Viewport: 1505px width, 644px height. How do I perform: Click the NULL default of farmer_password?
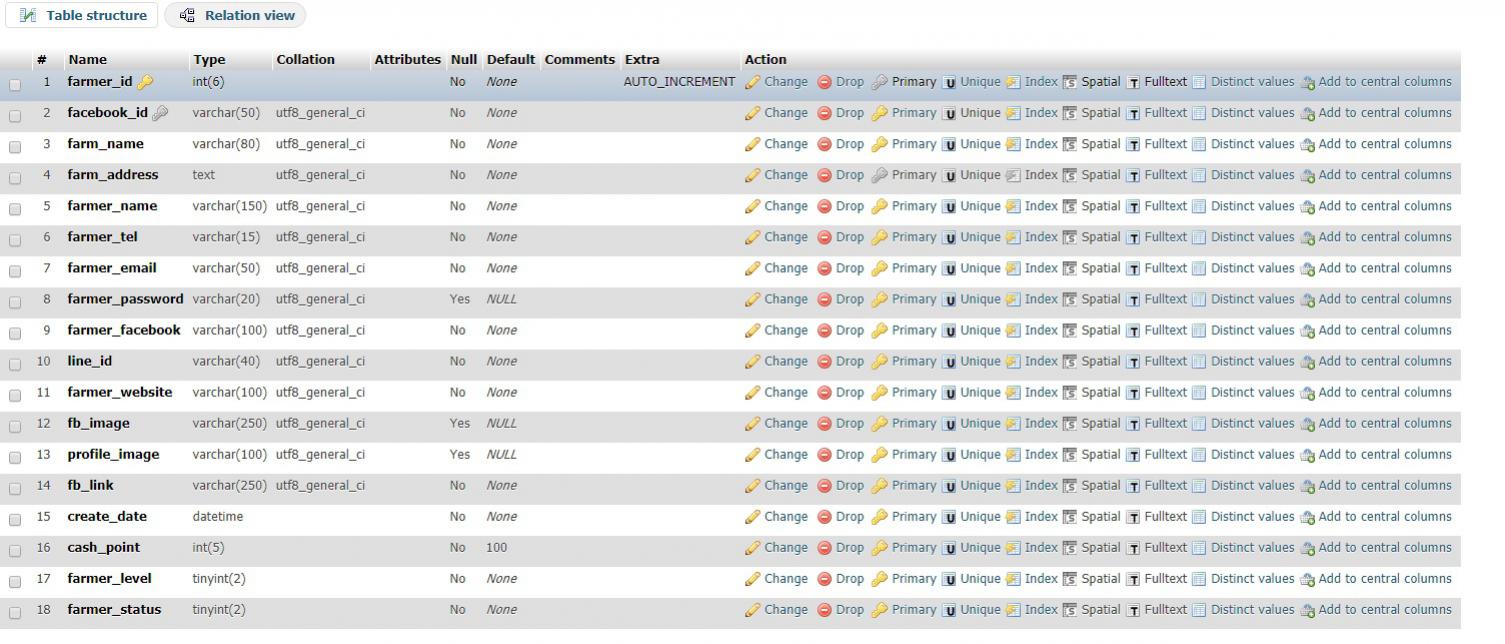coord(502,299)
